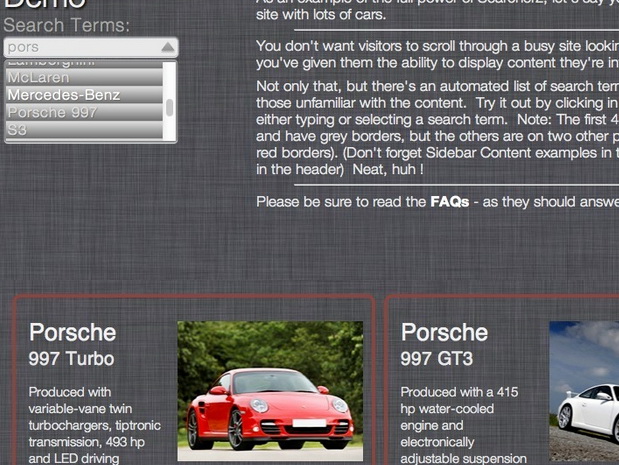Screen dimensions: 619x465
Task: Open the white Porsche 997 GT3 photo
Action: (x=584, y=391)
